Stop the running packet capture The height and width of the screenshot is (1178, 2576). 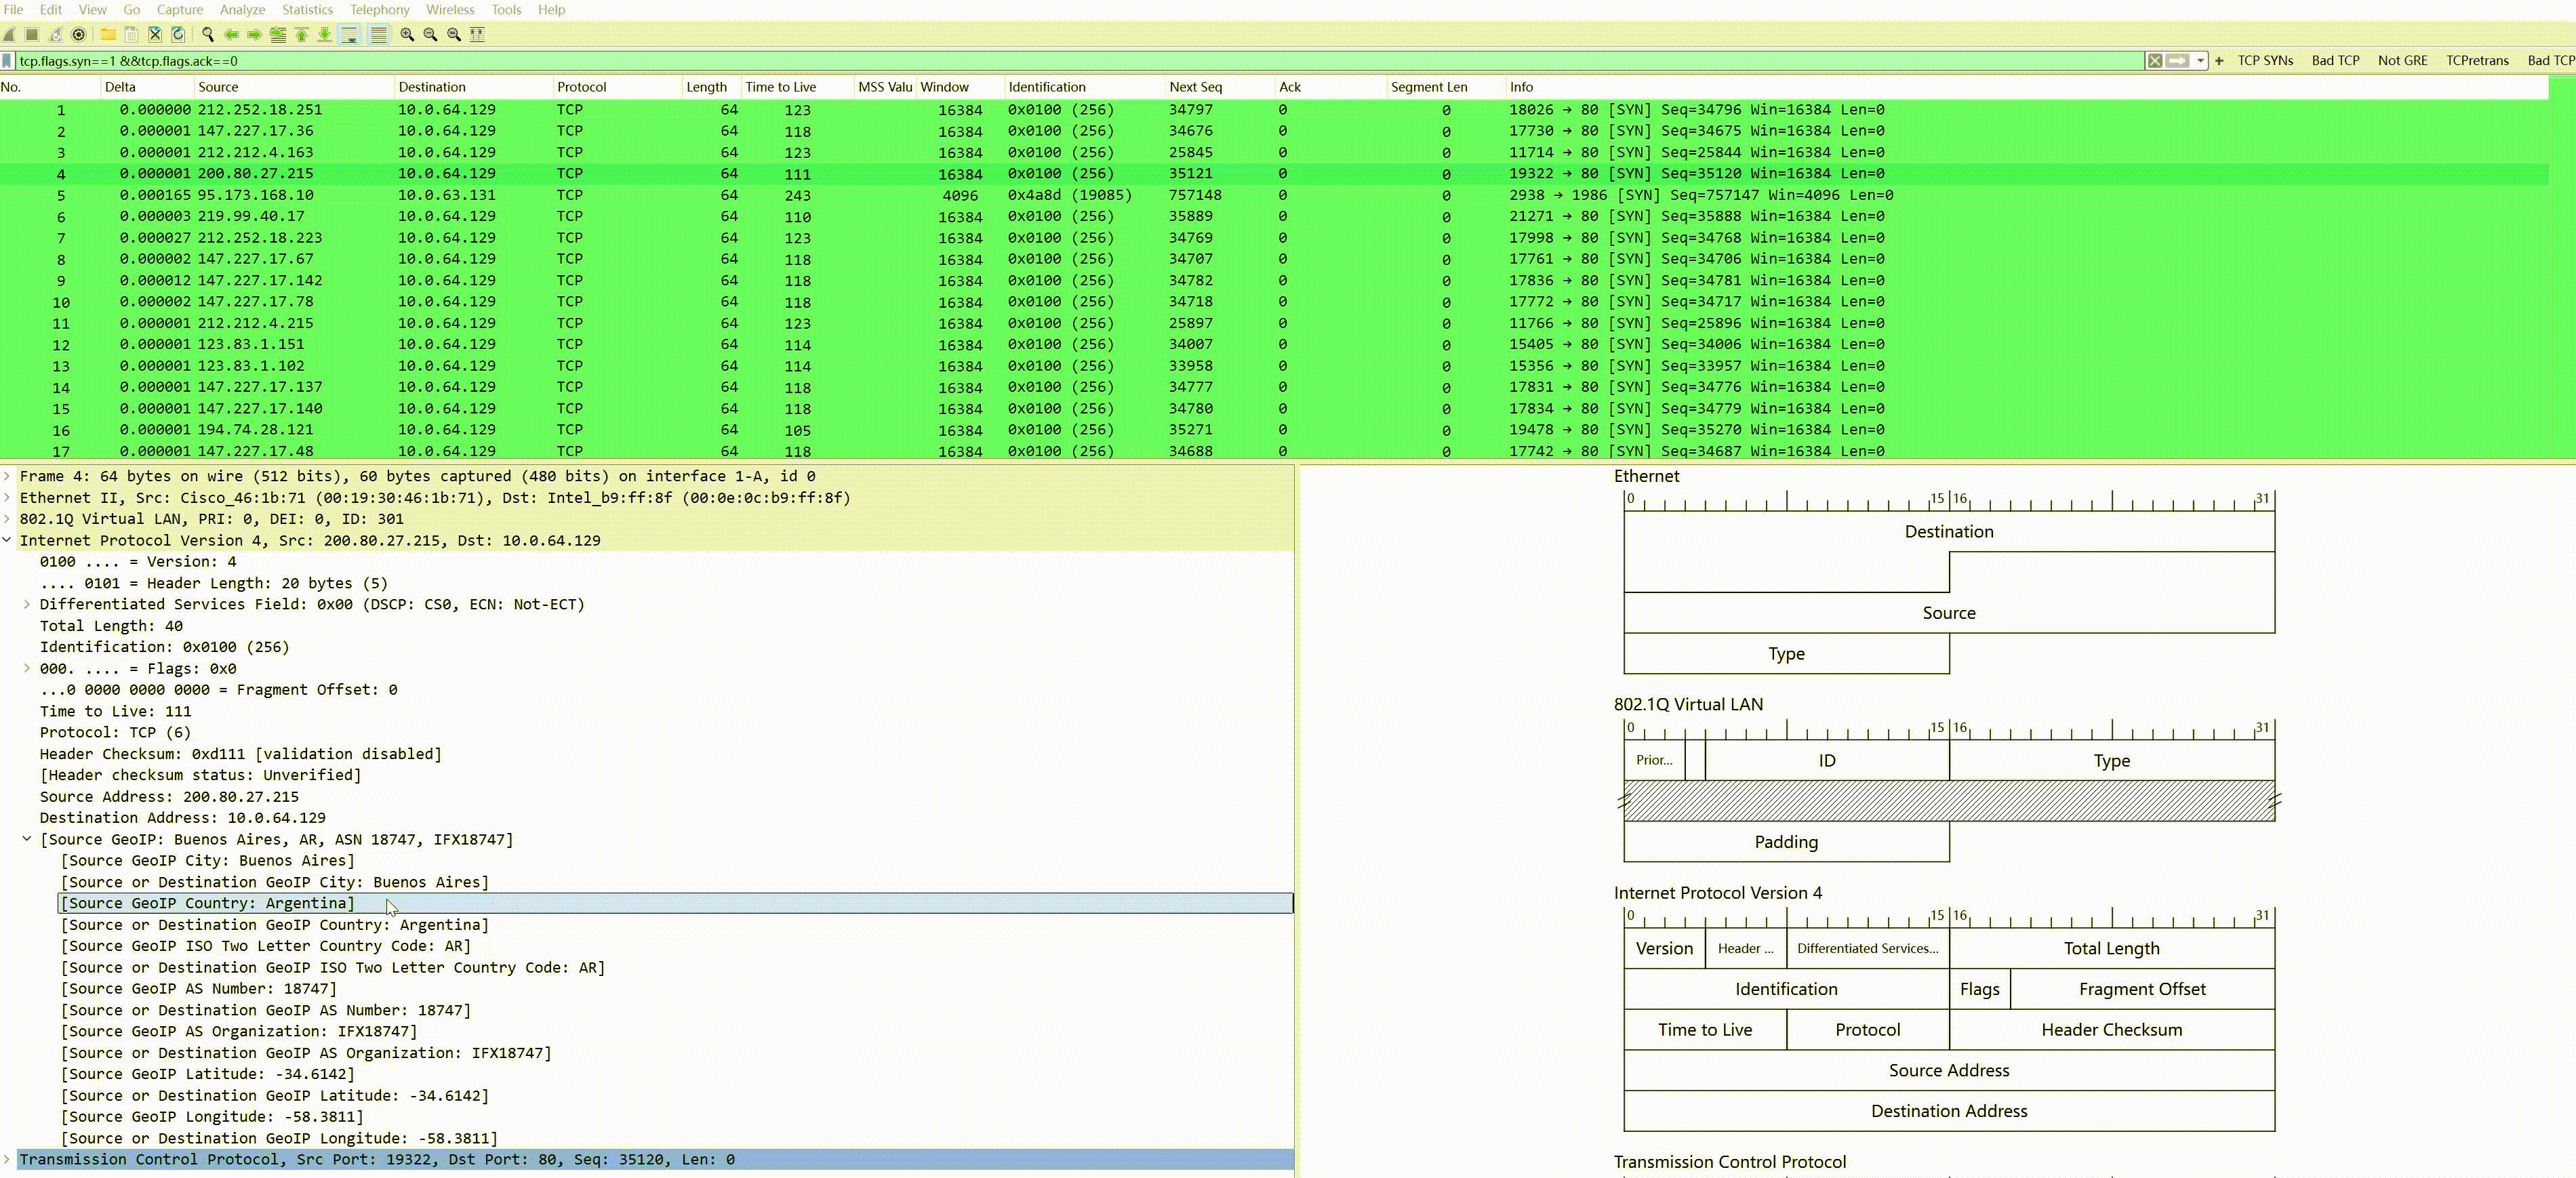(32, 34)
